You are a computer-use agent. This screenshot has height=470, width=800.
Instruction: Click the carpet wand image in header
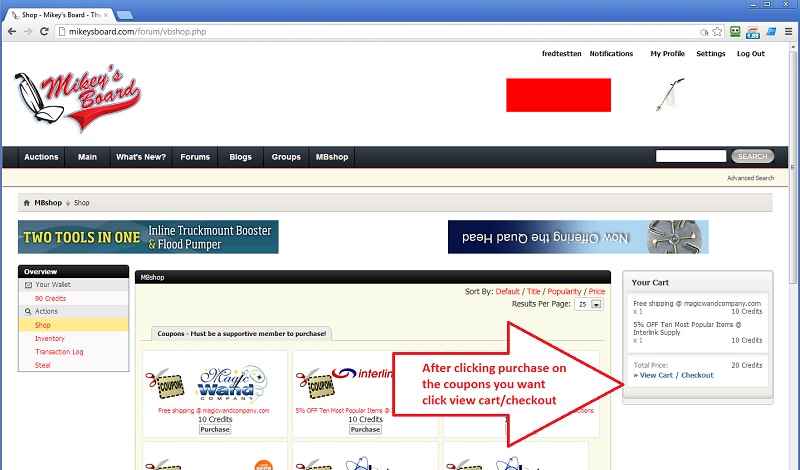point(670,95)
